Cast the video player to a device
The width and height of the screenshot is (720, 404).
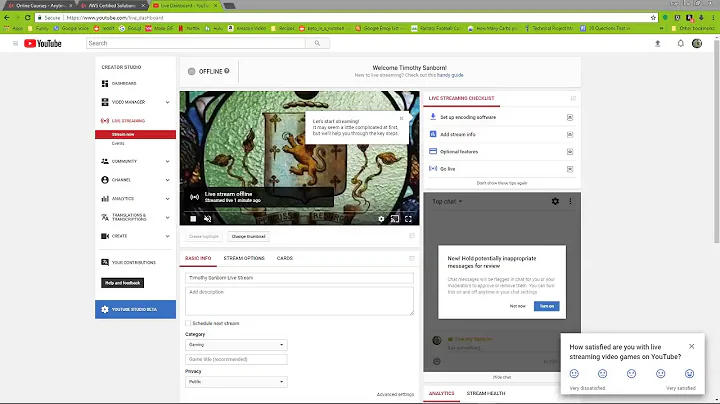[x=395, y=219]
